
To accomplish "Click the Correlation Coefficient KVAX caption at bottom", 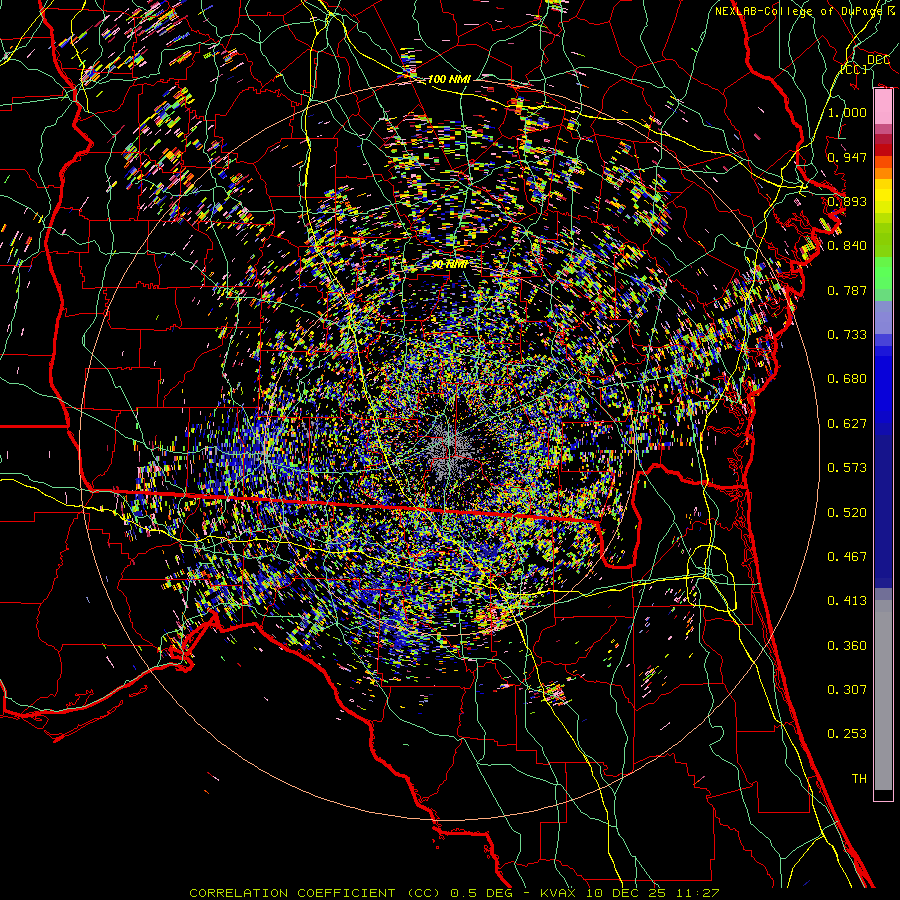I will [x=454, y=893].
